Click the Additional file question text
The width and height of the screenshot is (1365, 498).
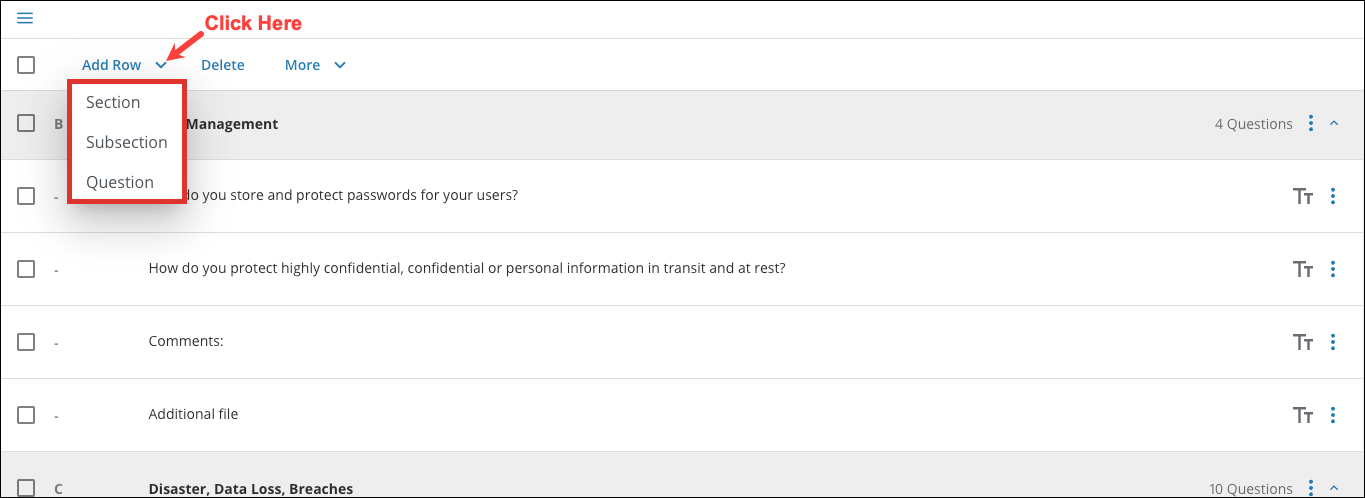coord(193,414)
